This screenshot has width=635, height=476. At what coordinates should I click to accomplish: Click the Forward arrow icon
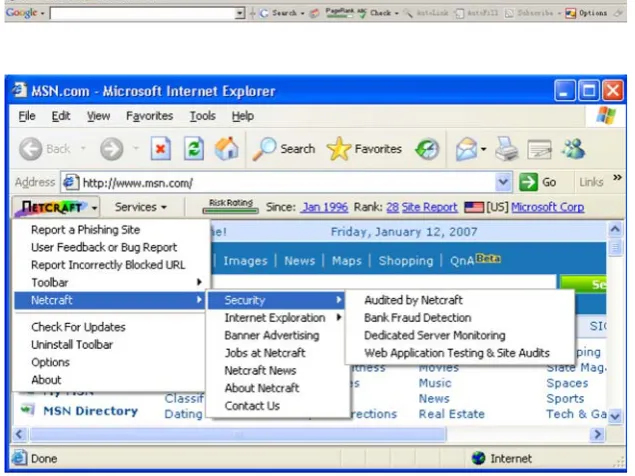pos(111,149)
